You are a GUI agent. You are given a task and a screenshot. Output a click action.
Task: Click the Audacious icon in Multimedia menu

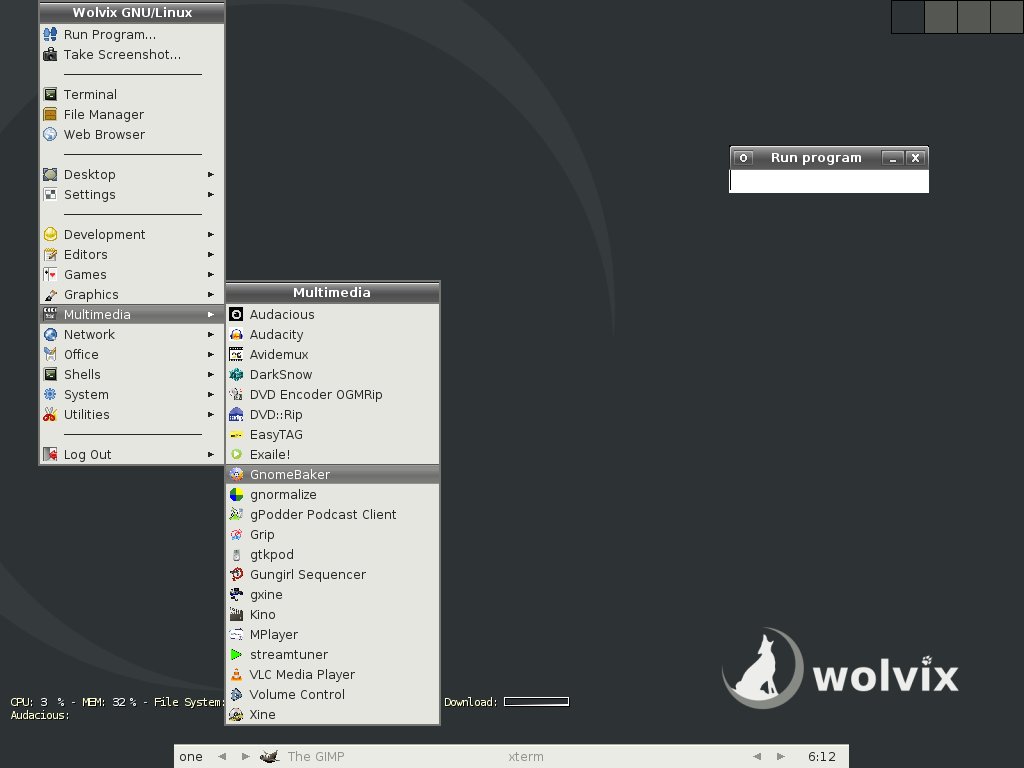236,314
